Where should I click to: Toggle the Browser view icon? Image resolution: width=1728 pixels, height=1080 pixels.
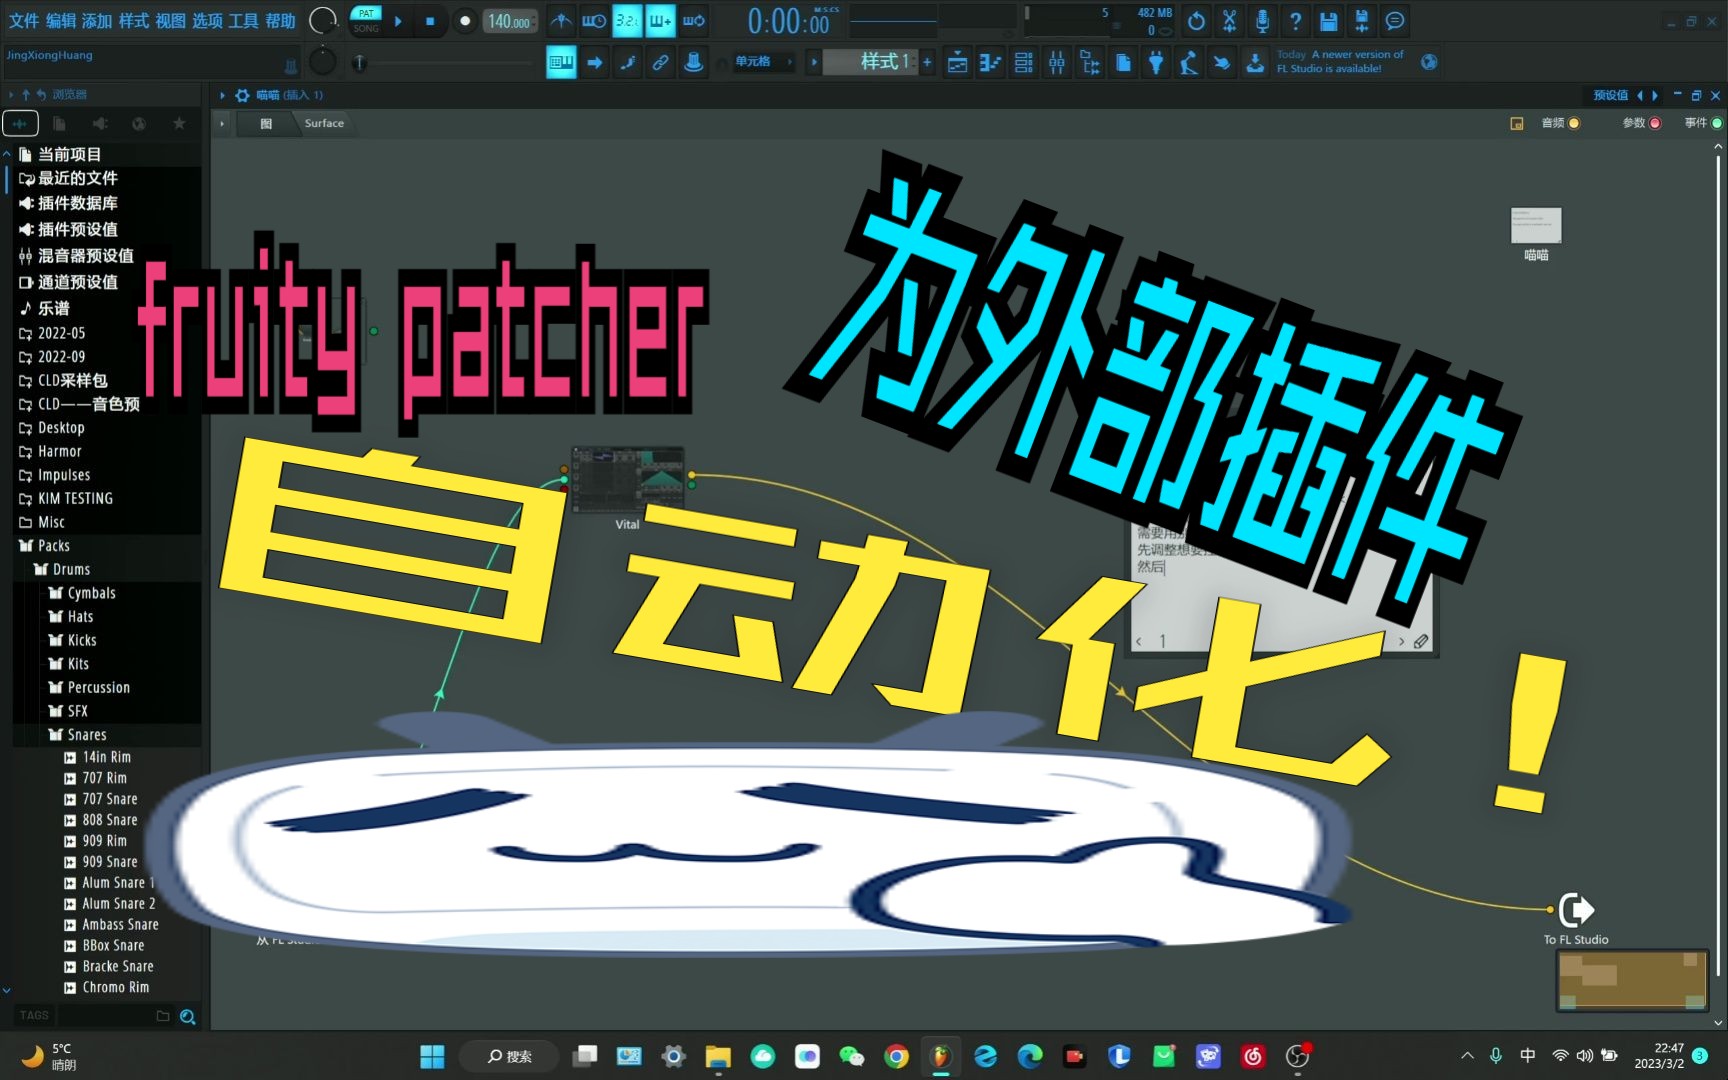(x=1090, y=62)
